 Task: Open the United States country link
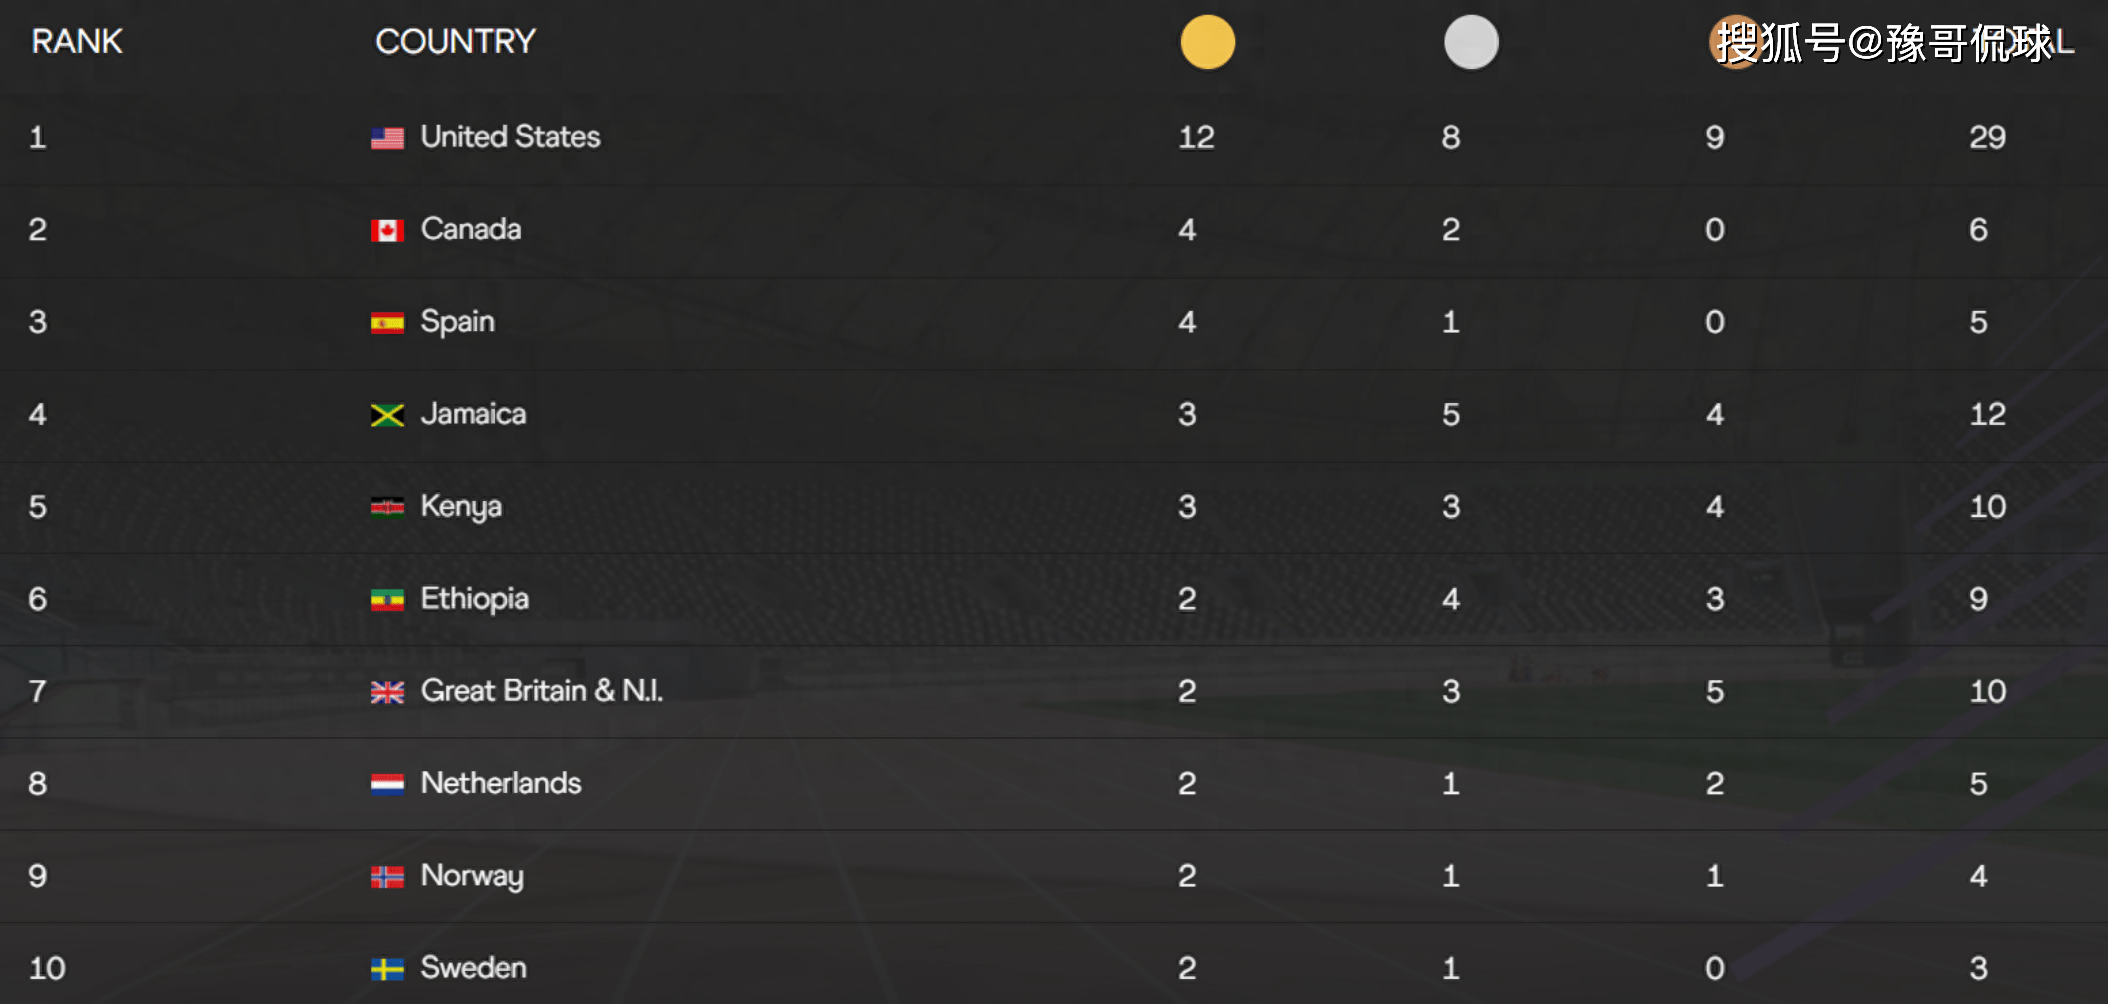[510, 137]
